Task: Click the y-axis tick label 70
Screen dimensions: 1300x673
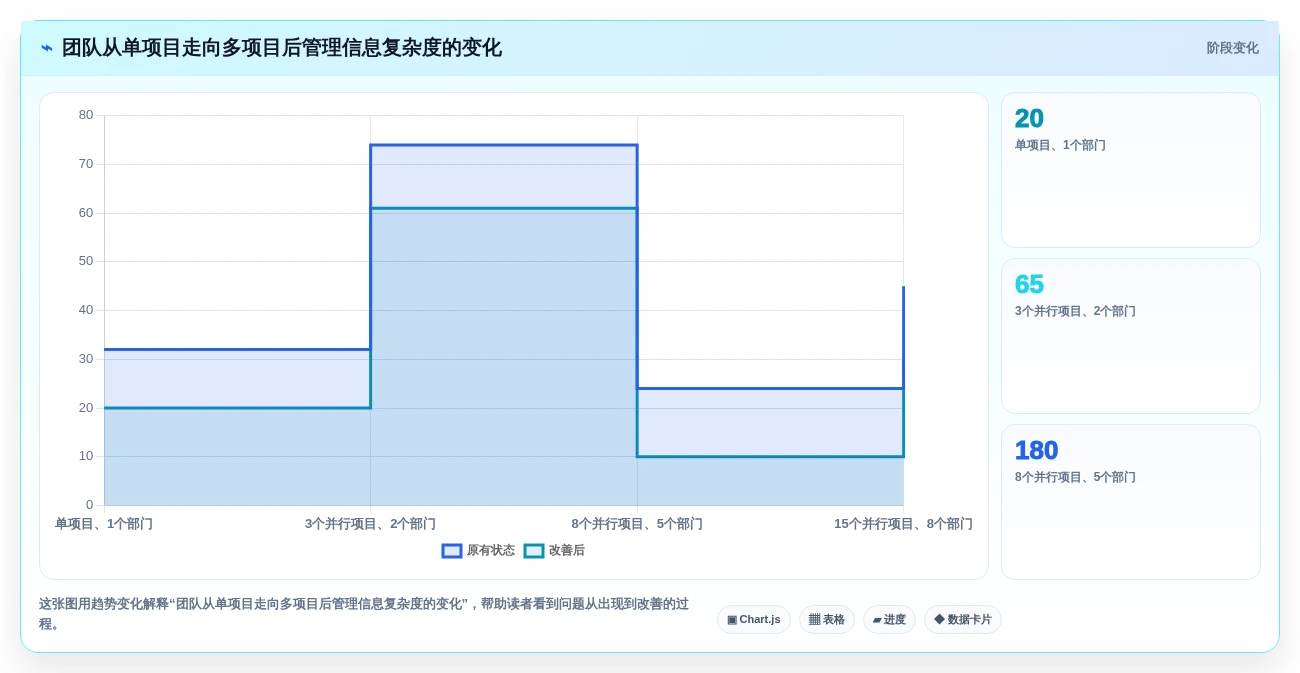Action: [86, 164]
